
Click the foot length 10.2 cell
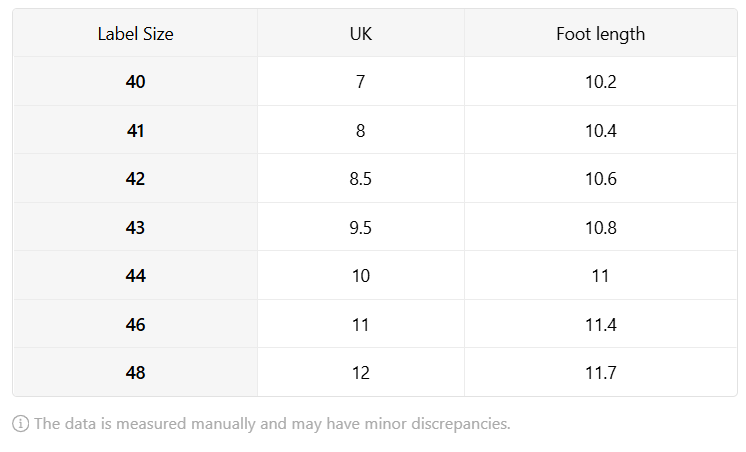click(x=600, y=81)
